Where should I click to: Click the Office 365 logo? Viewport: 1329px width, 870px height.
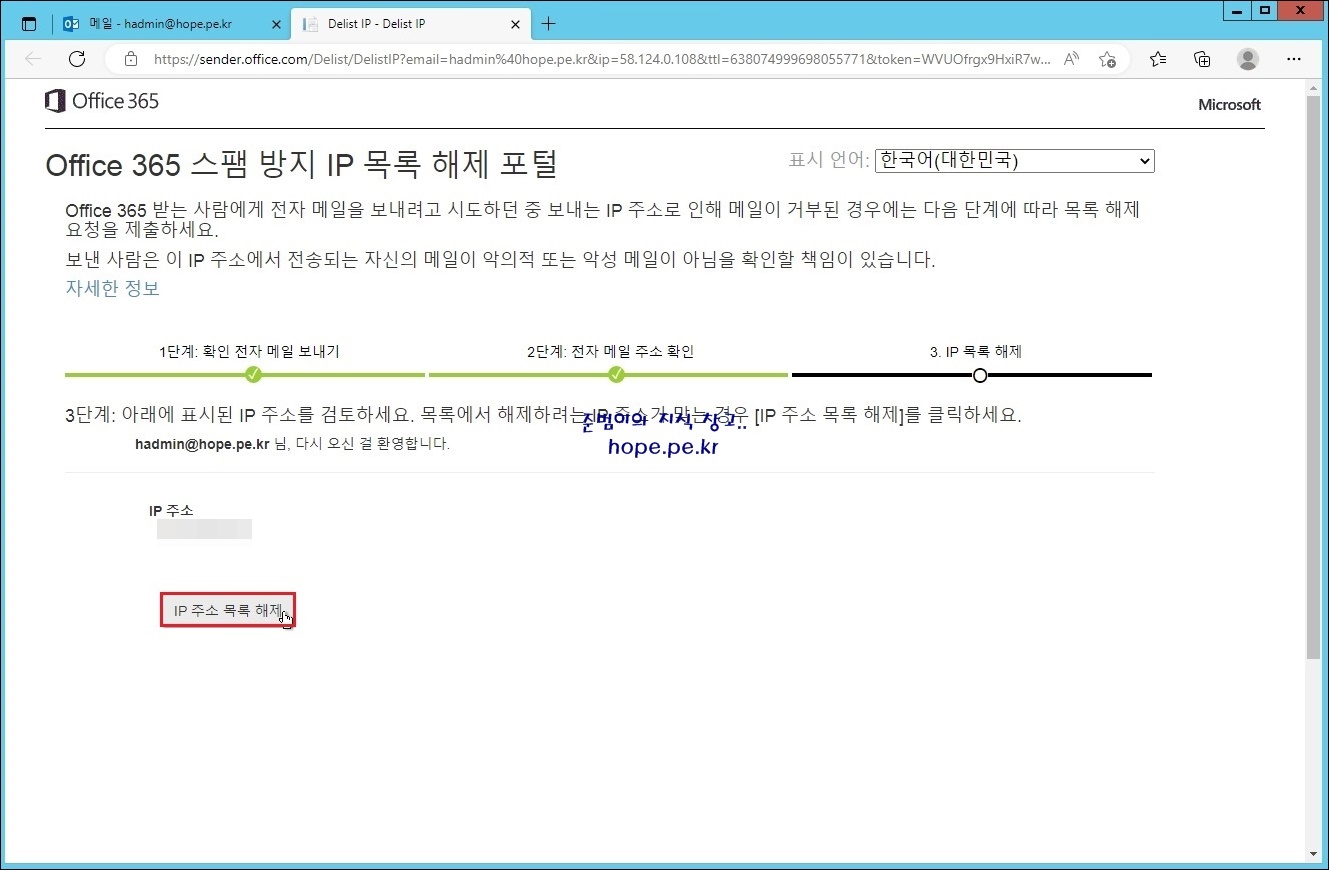pyautogui.click(x=102, y=101)
